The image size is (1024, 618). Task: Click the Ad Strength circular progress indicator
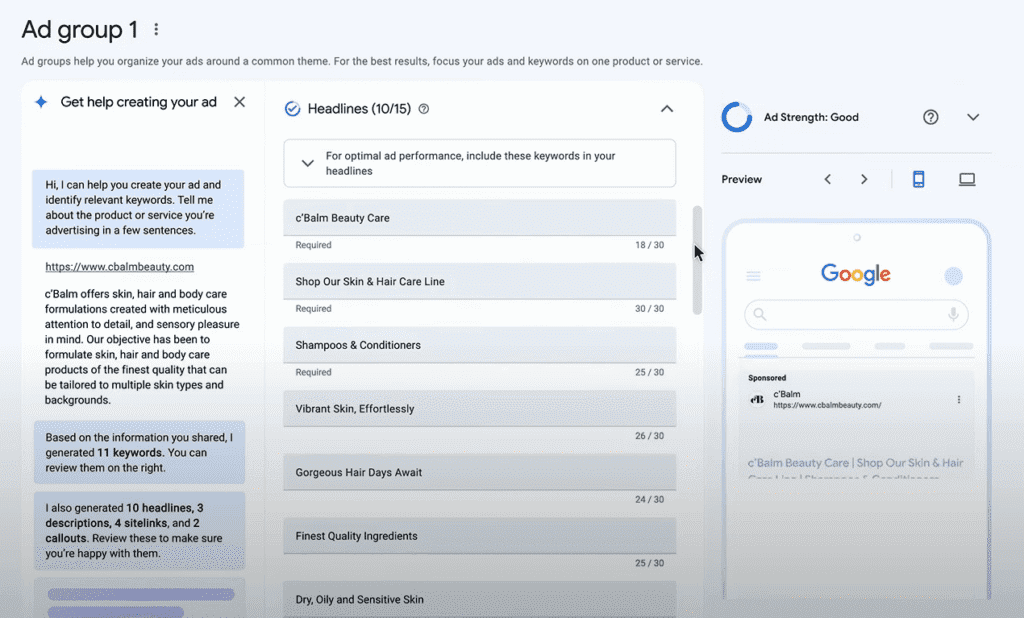737,117
